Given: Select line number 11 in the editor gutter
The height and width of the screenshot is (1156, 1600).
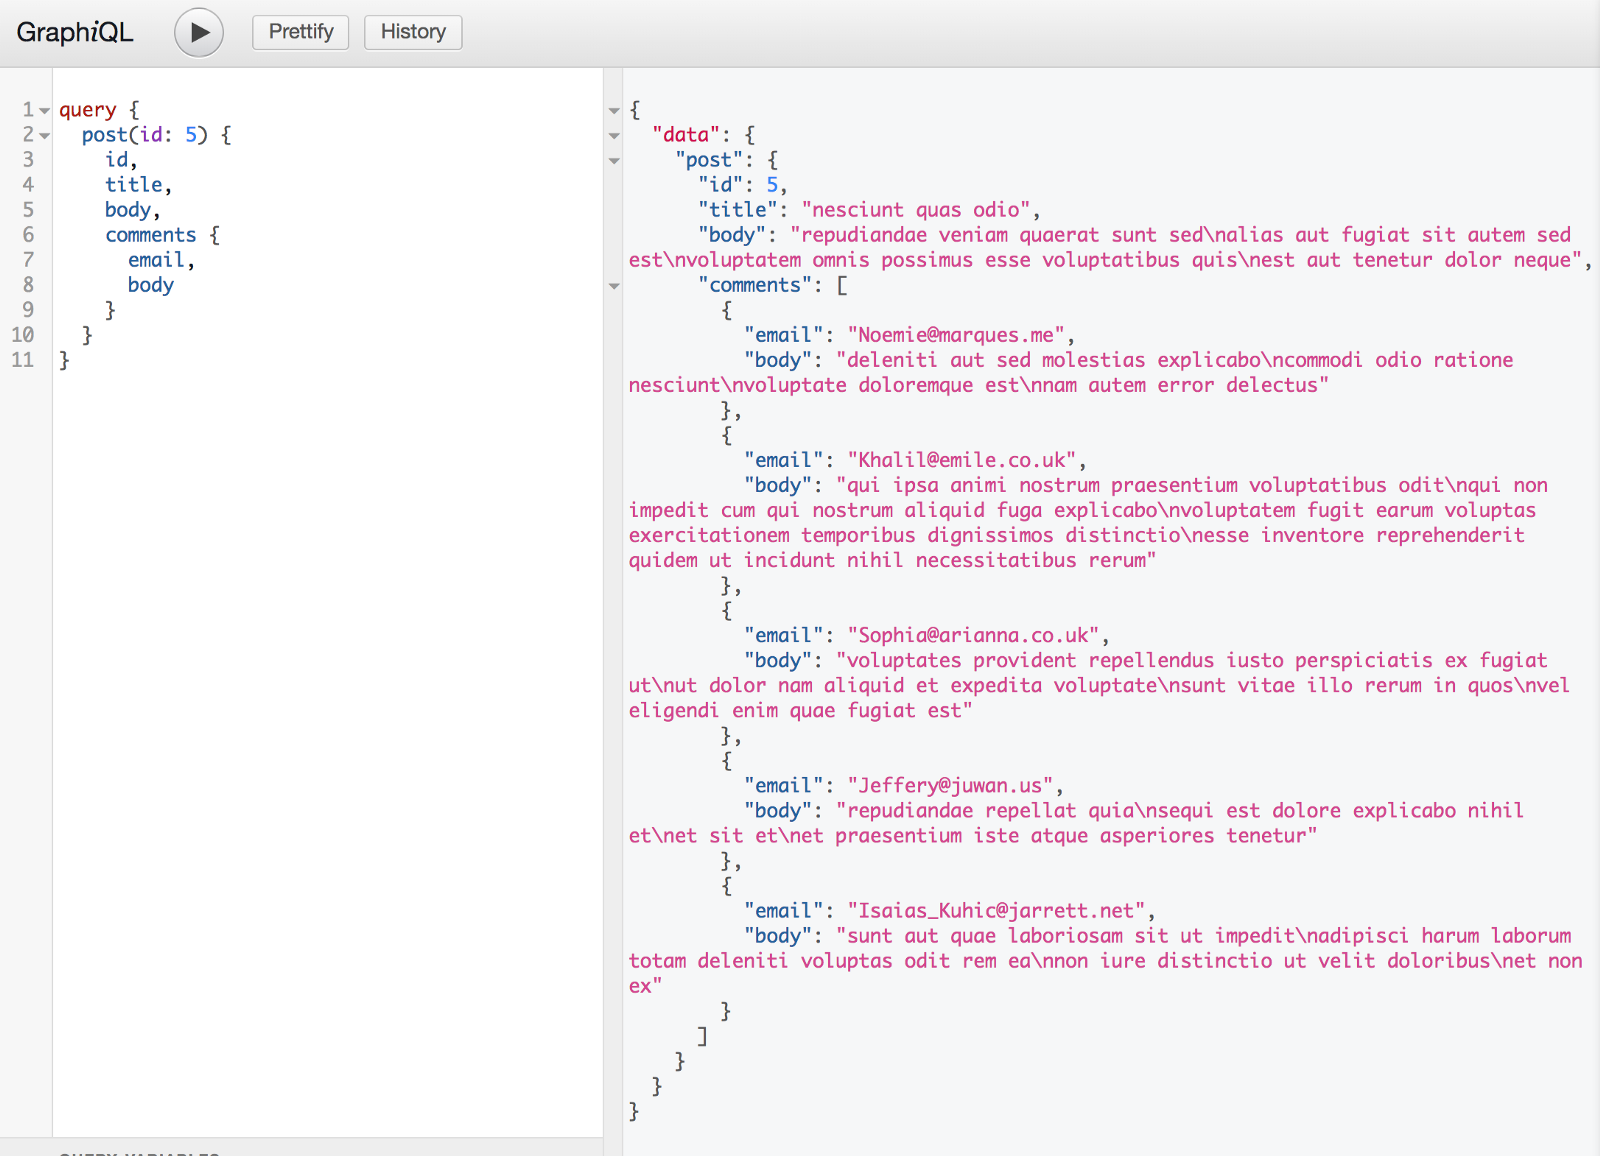Looking at the screenshot, I should (23, 360).
